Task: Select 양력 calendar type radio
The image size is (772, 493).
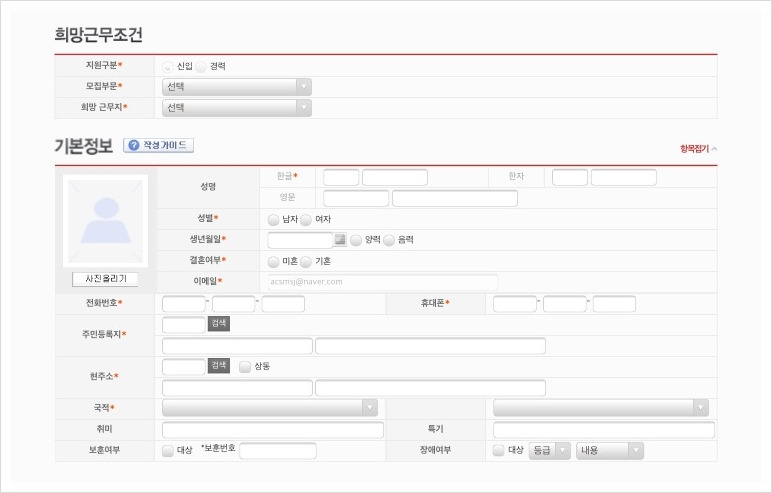Action: pyautogui.click(x=355, y=240)
